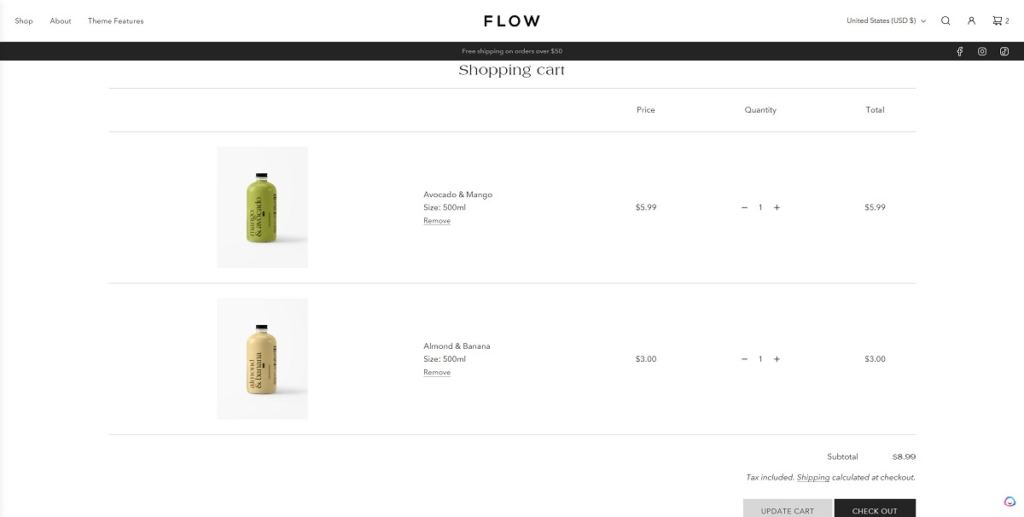Open the cart icon in header
Screen dimensions: 1024x517
999,21
